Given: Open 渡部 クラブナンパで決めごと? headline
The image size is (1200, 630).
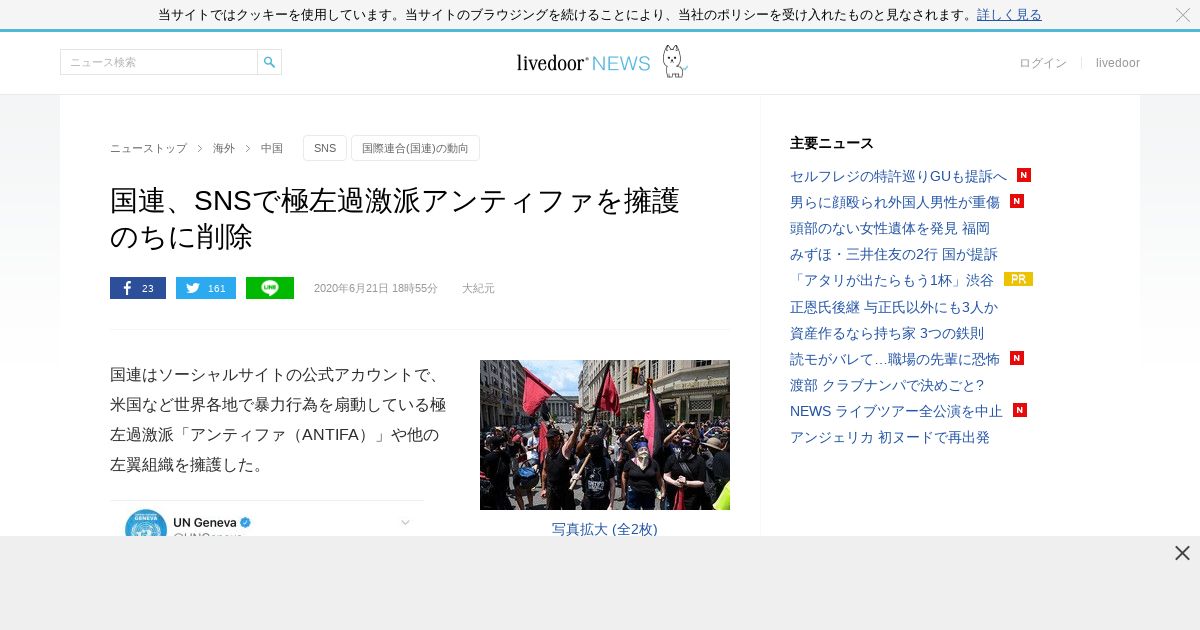Looking at the screenshot, I should (888, 384).
